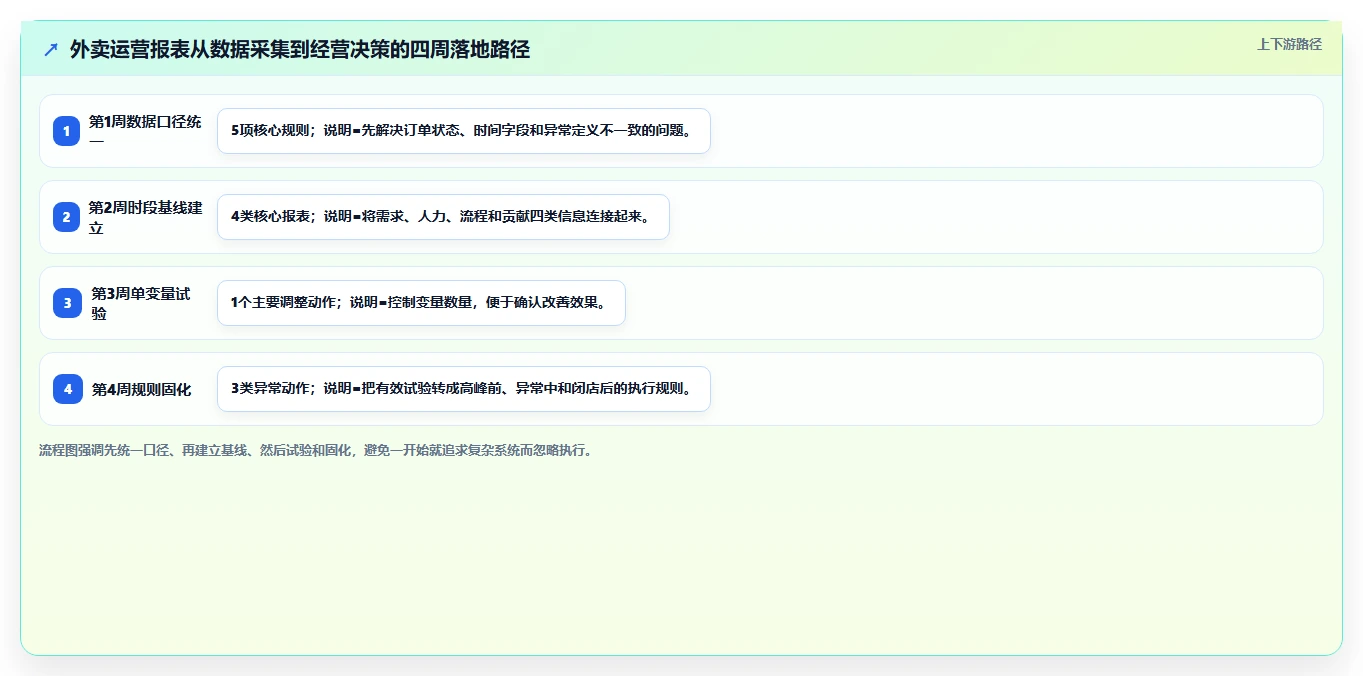Select the 第4周规则固化 label
The height and width of the screenshot is (676, 1363).
click(x=141, y=389)
